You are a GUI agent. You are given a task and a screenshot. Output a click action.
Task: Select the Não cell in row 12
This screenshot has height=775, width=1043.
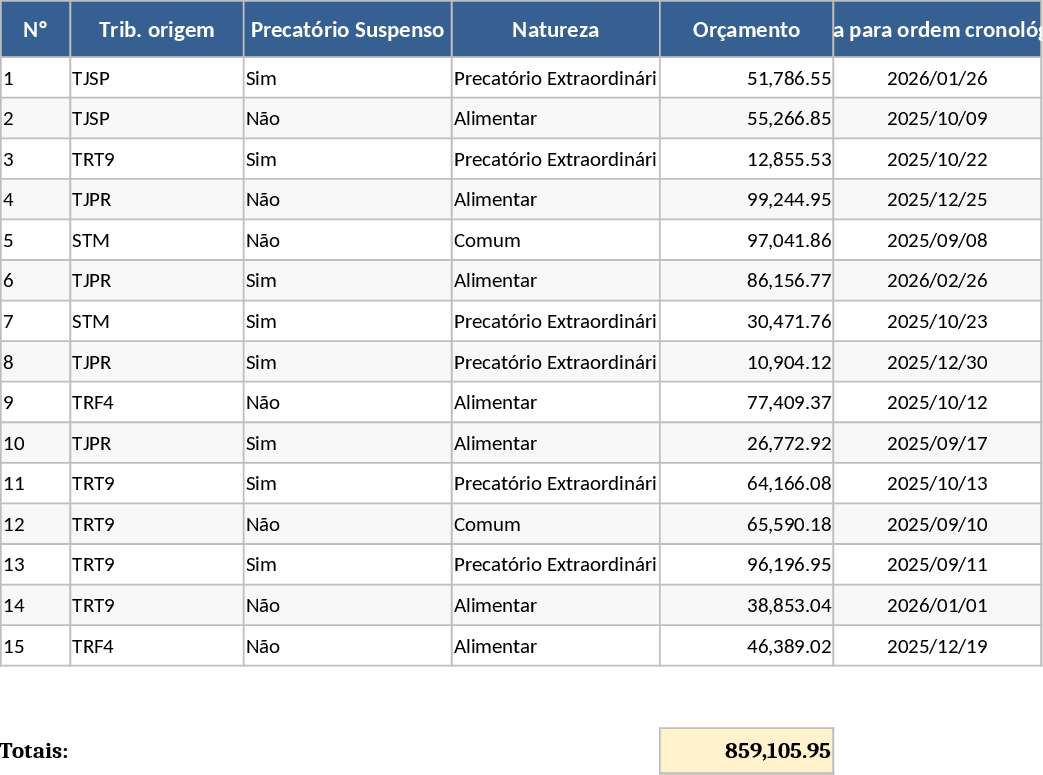coord(347,524)
